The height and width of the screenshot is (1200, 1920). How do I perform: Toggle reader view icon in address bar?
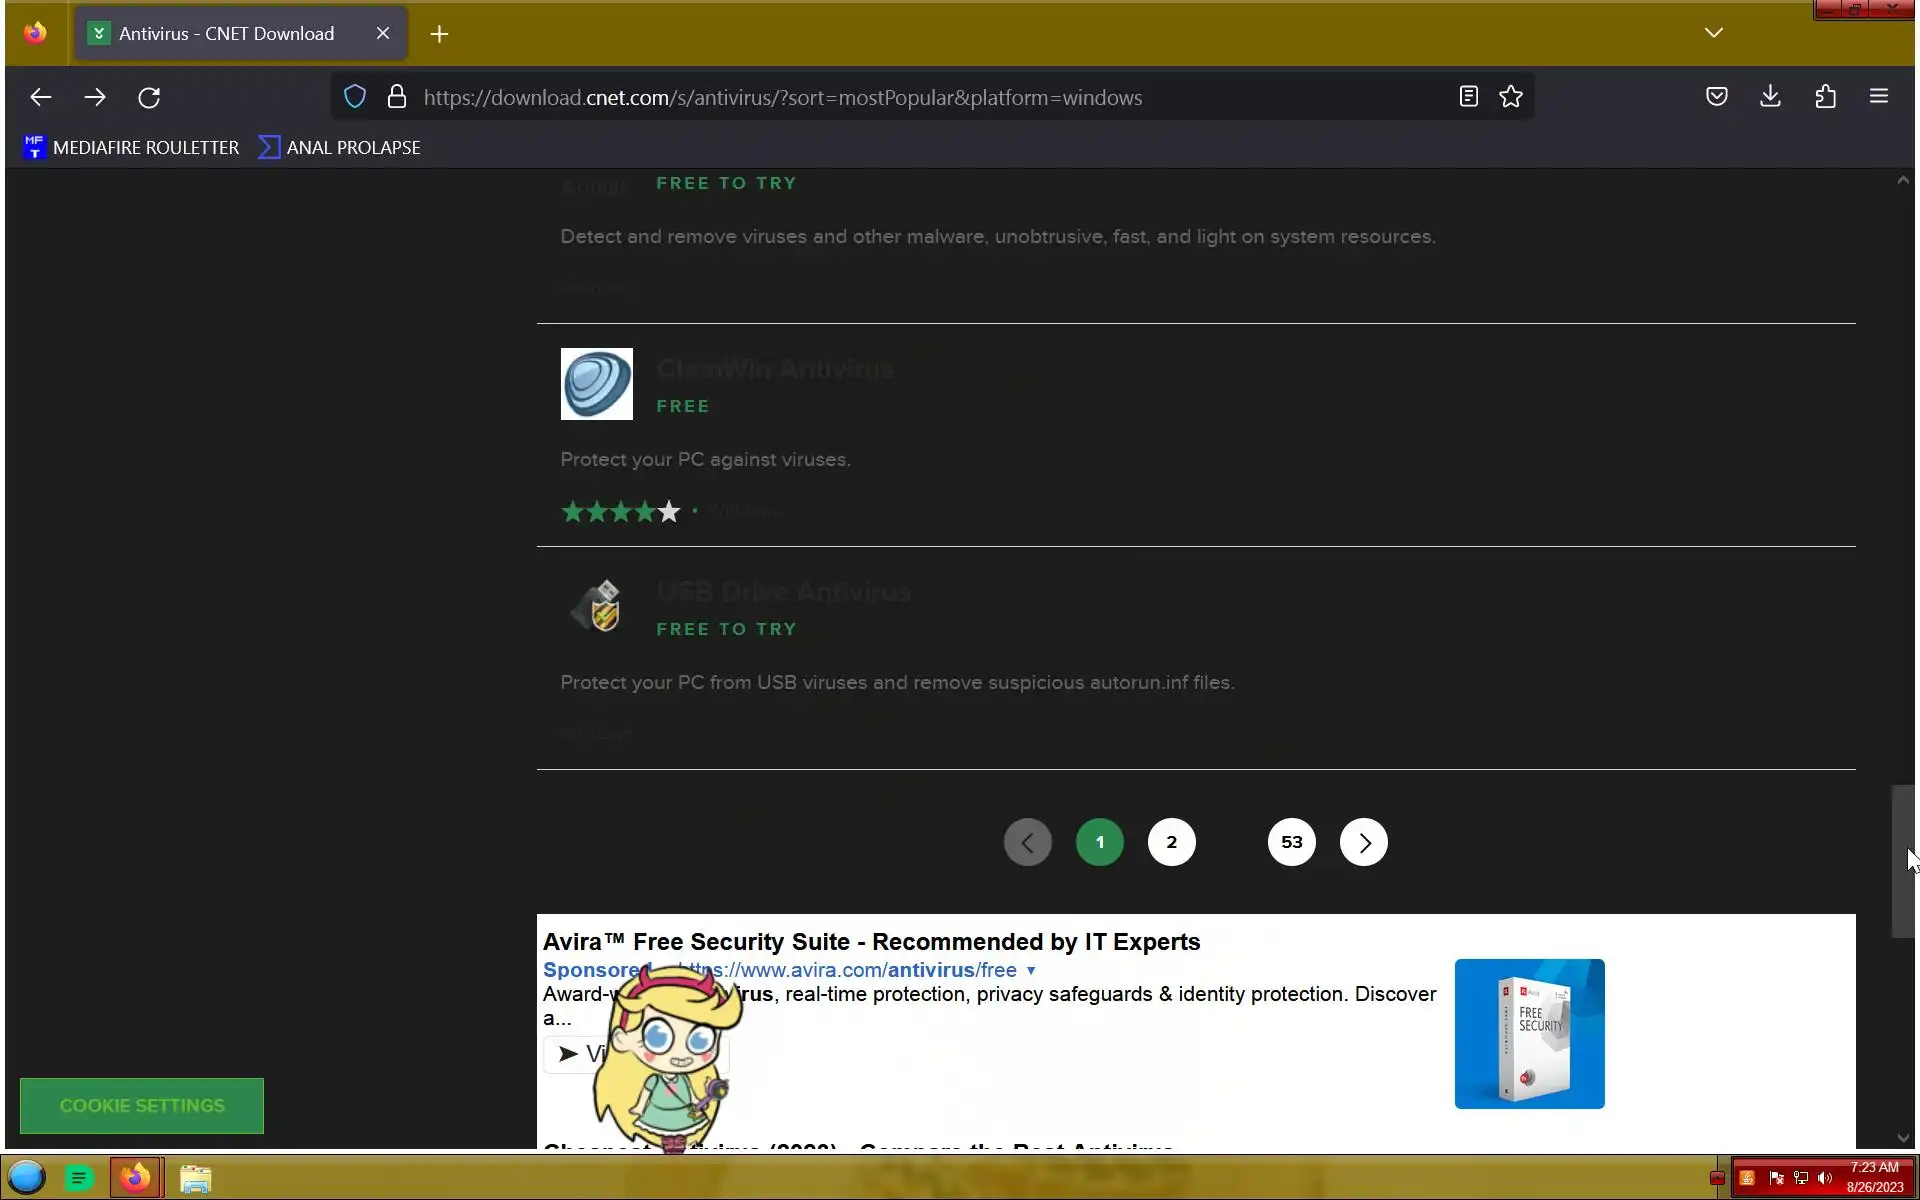click(1468, 97)
